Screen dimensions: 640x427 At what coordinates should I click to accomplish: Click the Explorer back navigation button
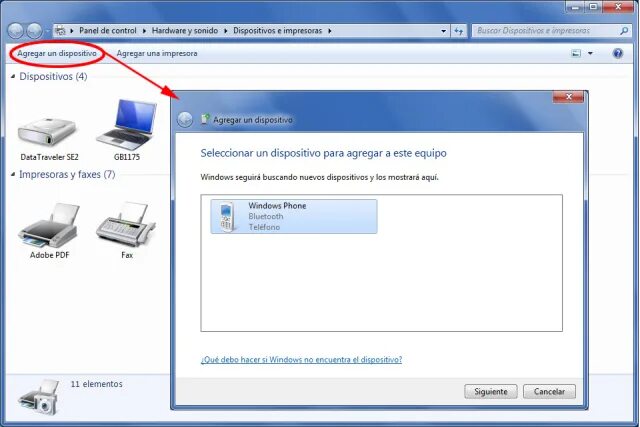16,31
